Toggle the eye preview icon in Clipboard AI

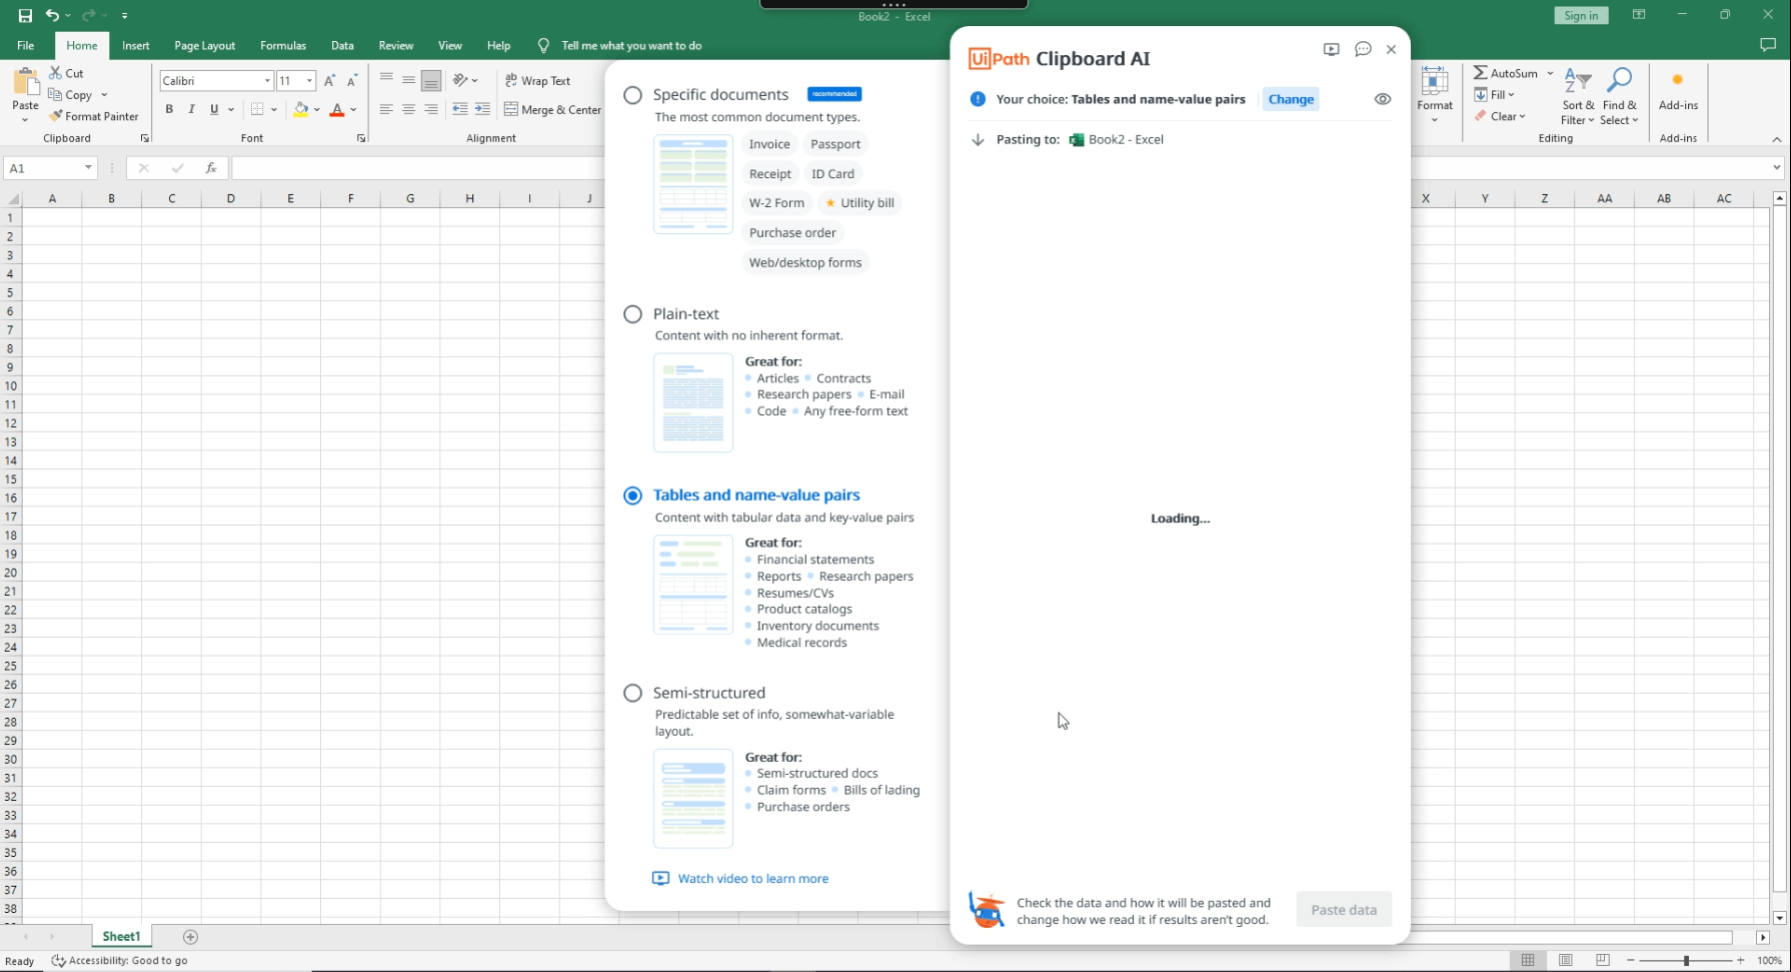tap(1382, 99)
